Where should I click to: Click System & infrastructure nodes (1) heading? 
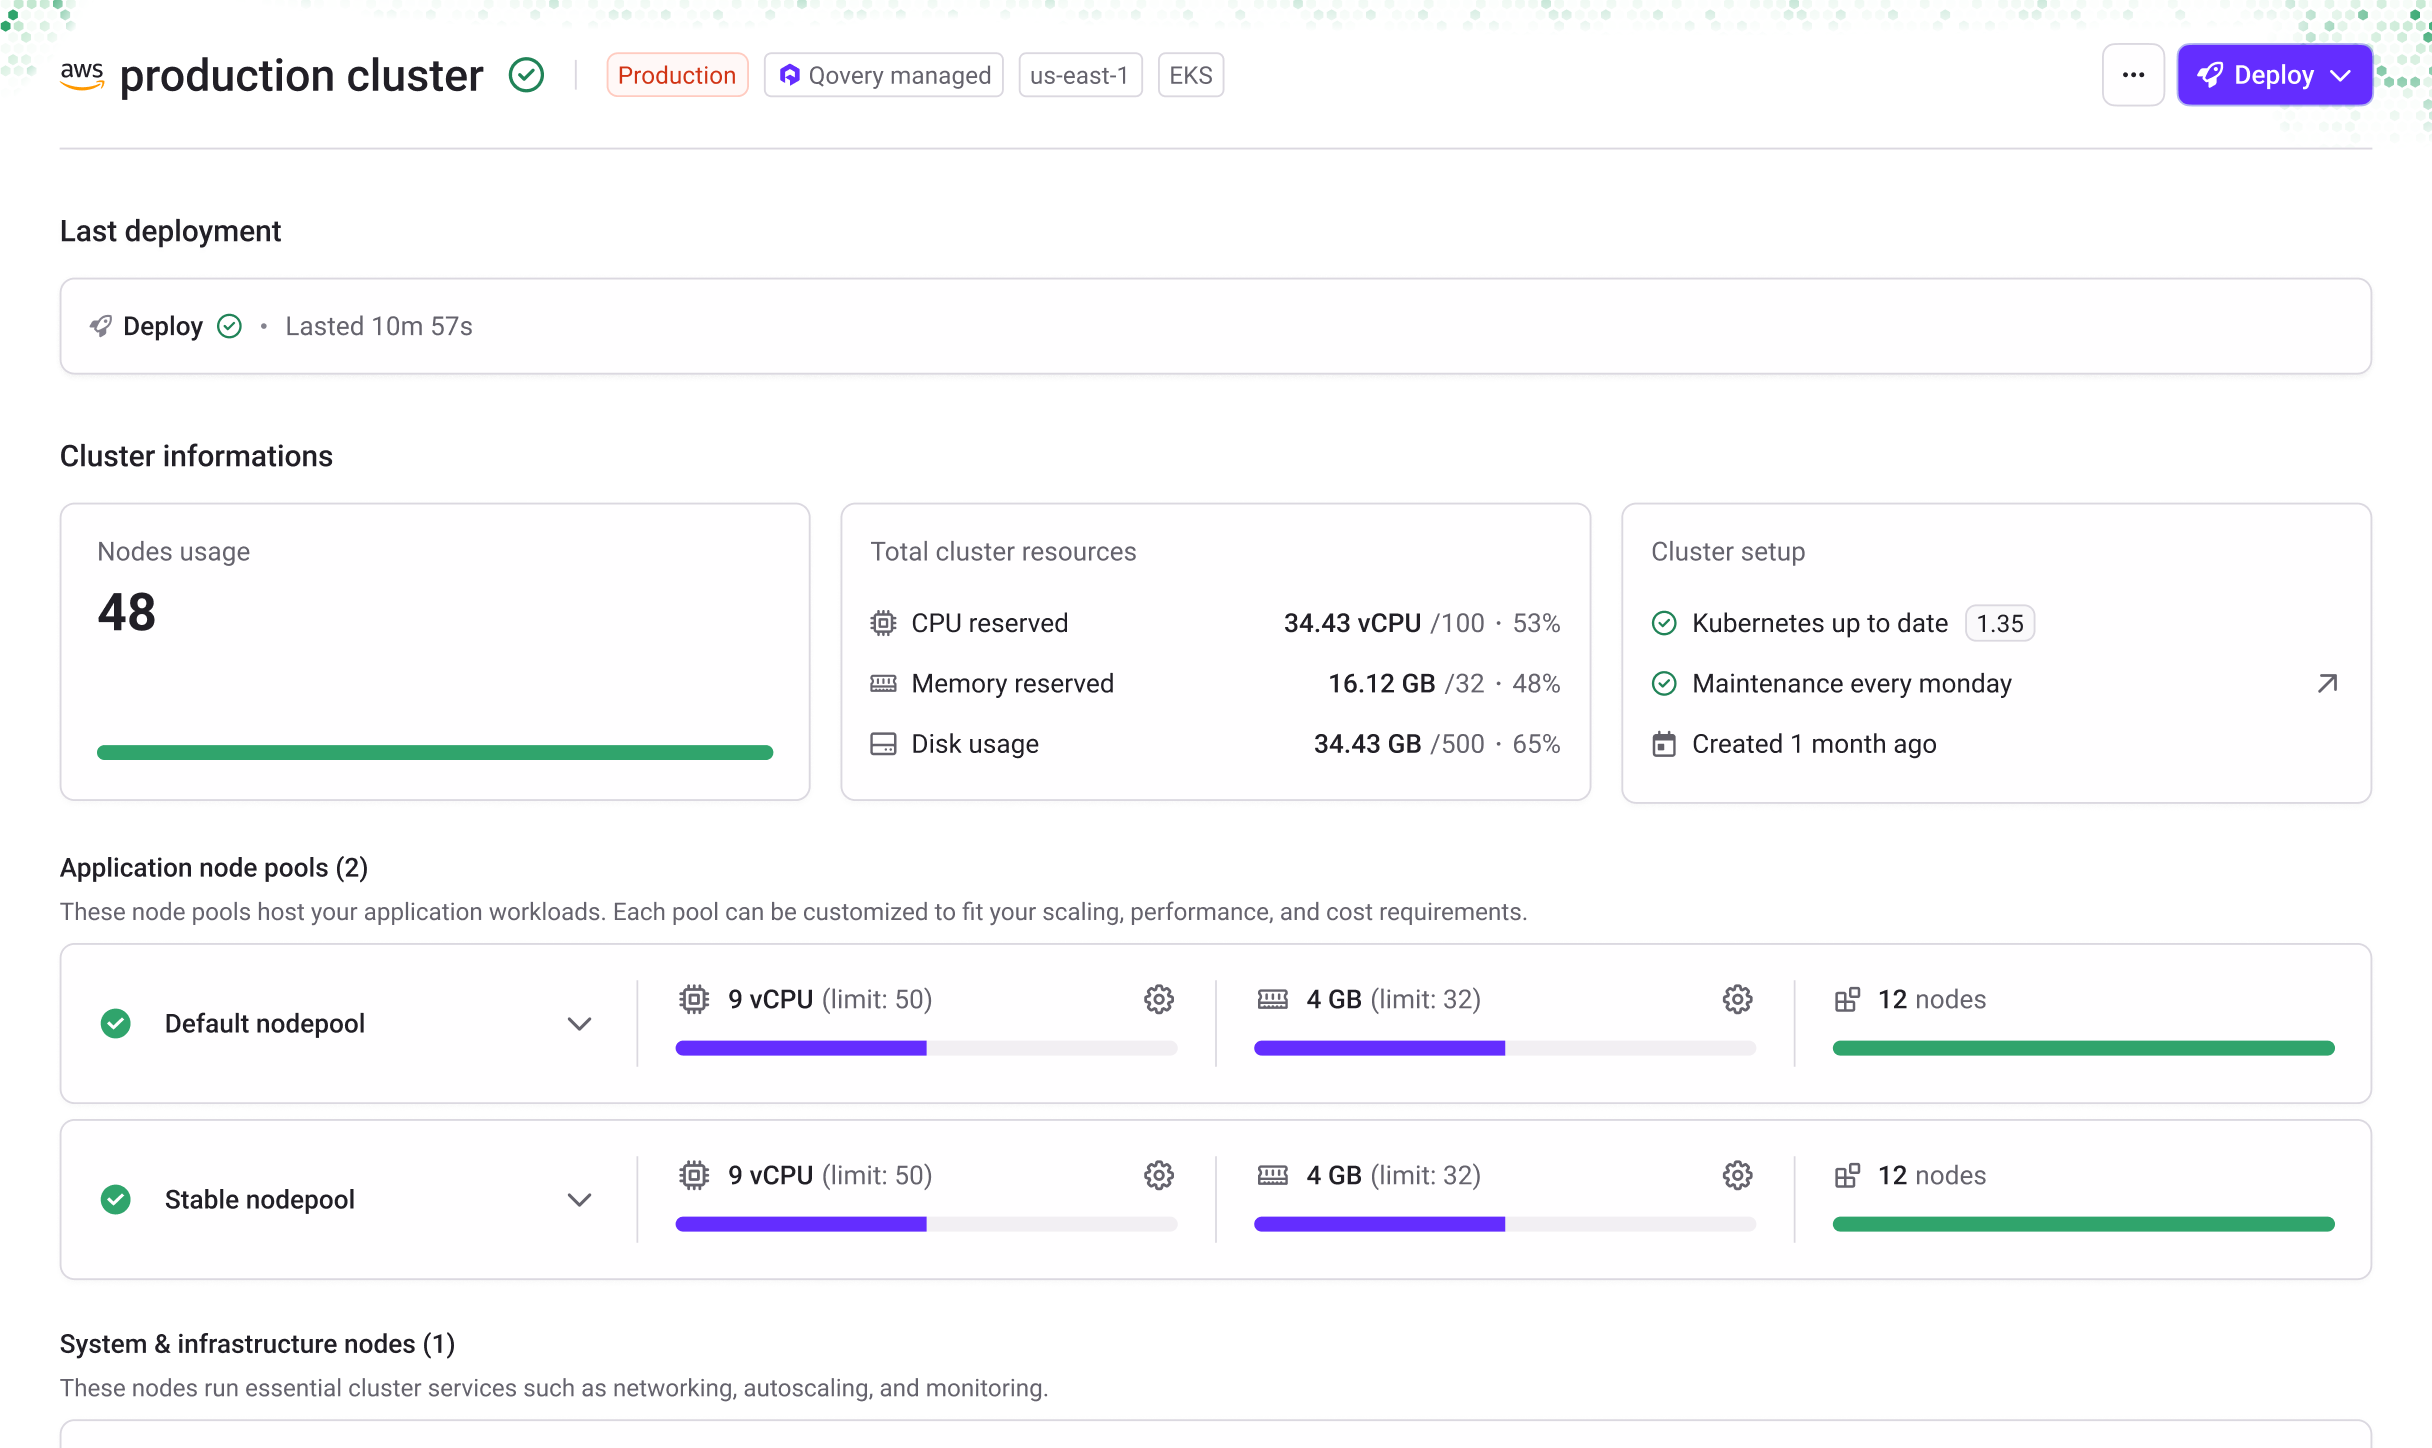[x=257, y=1343]
